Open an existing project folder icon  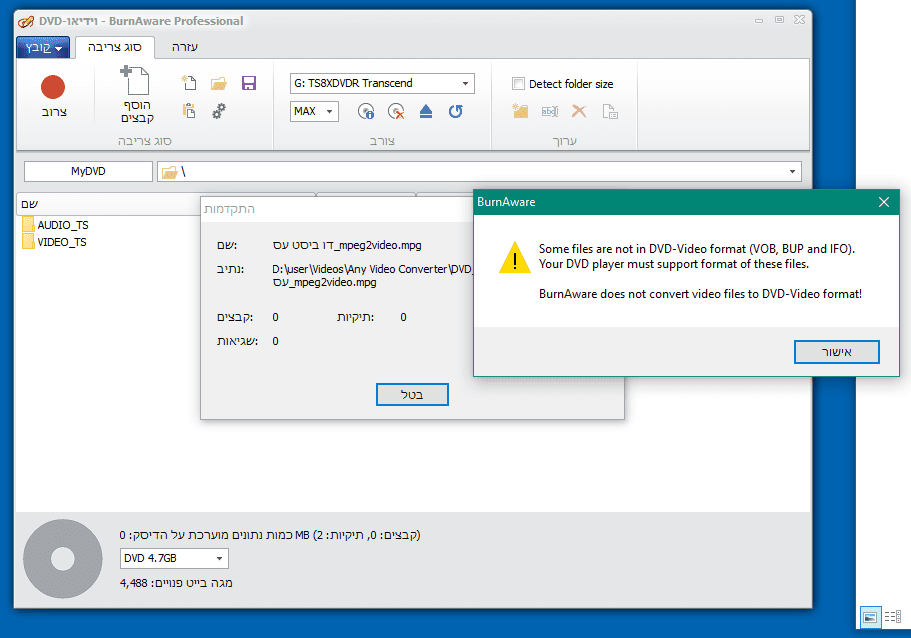218,83
